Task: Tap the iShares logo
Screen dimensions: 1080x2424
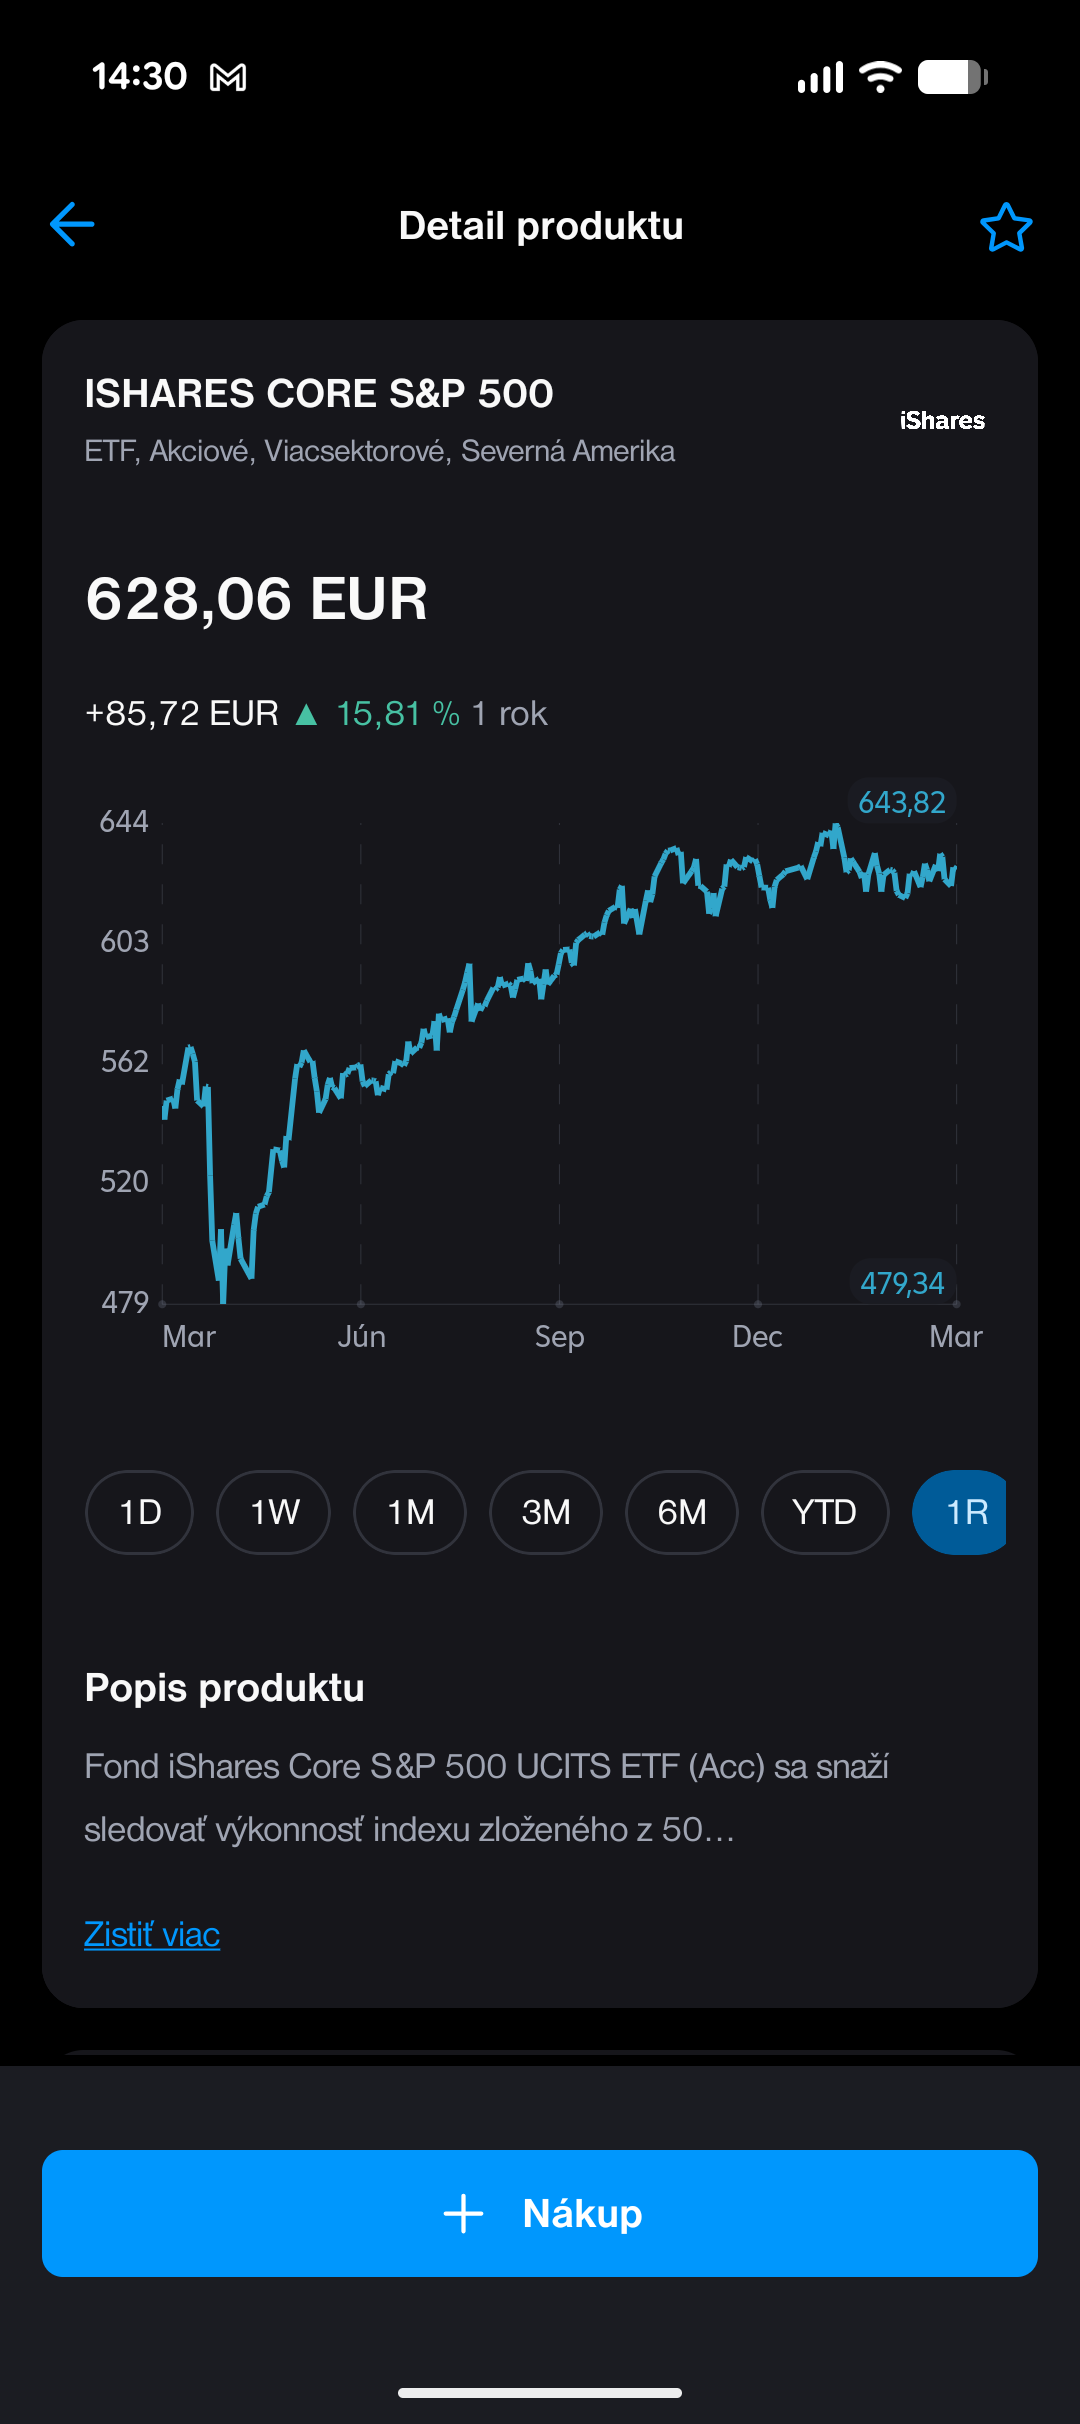Action: point(942,421)
